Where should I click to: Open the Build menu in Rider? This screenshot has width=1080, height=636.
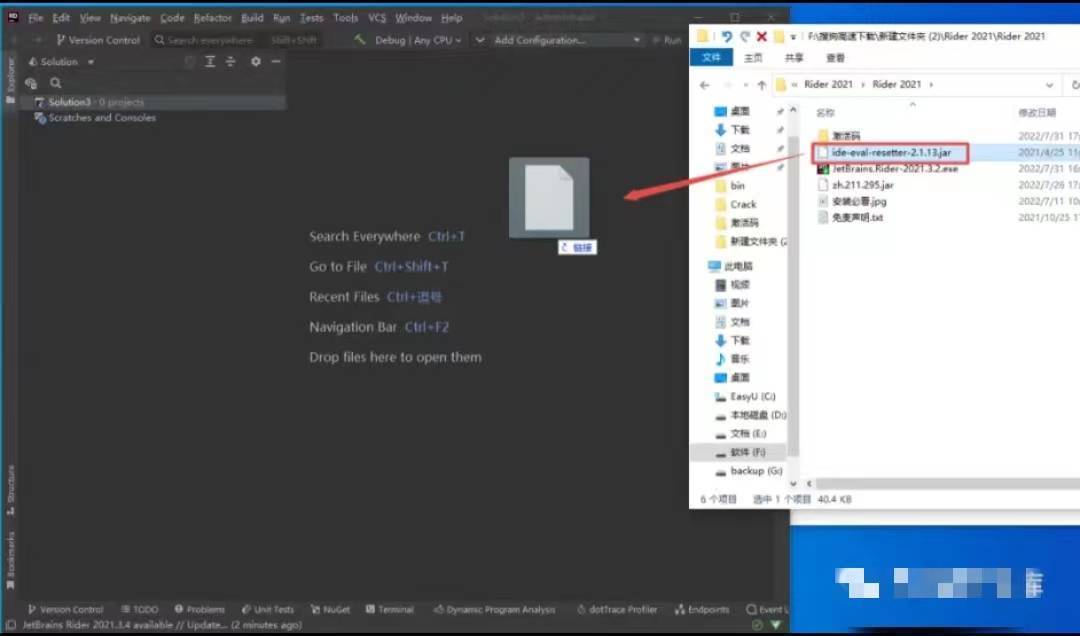point(252,18)
